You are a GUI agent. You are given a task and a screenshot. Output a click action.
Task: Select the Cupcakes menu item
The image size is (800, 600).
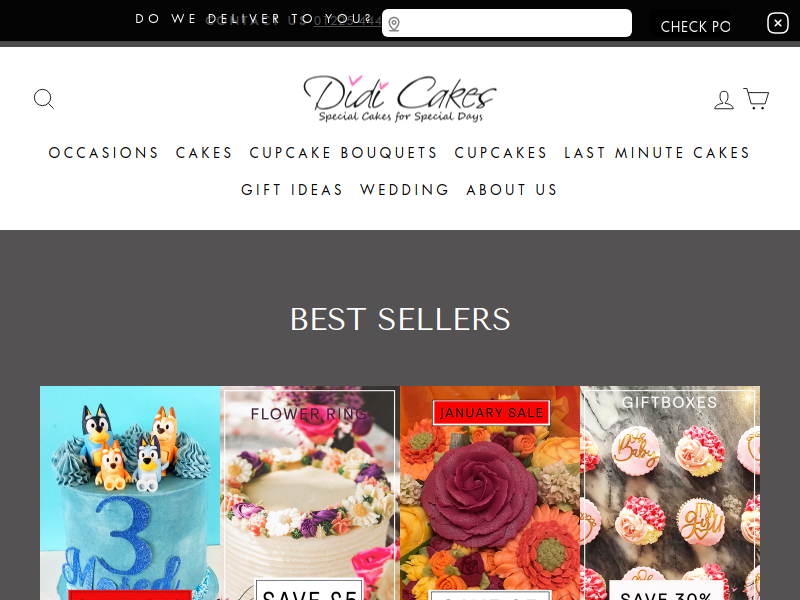pos(501,153)
